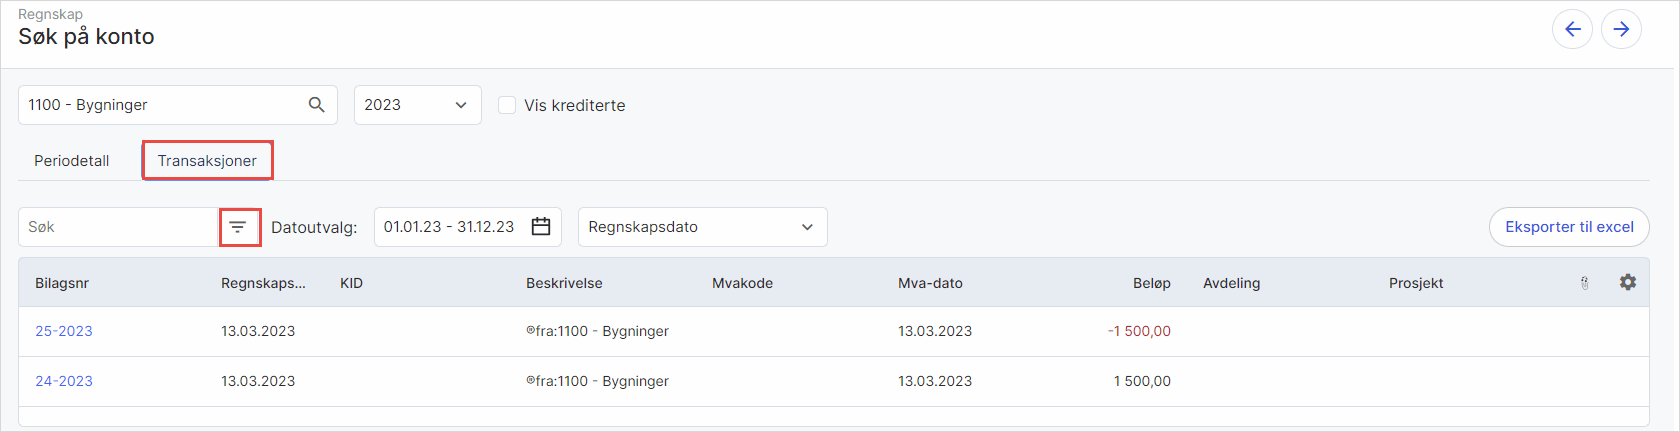This screenshot has height=432, width=1680.
Task: Open voucher link 25-2023
Action: [64, 331]
